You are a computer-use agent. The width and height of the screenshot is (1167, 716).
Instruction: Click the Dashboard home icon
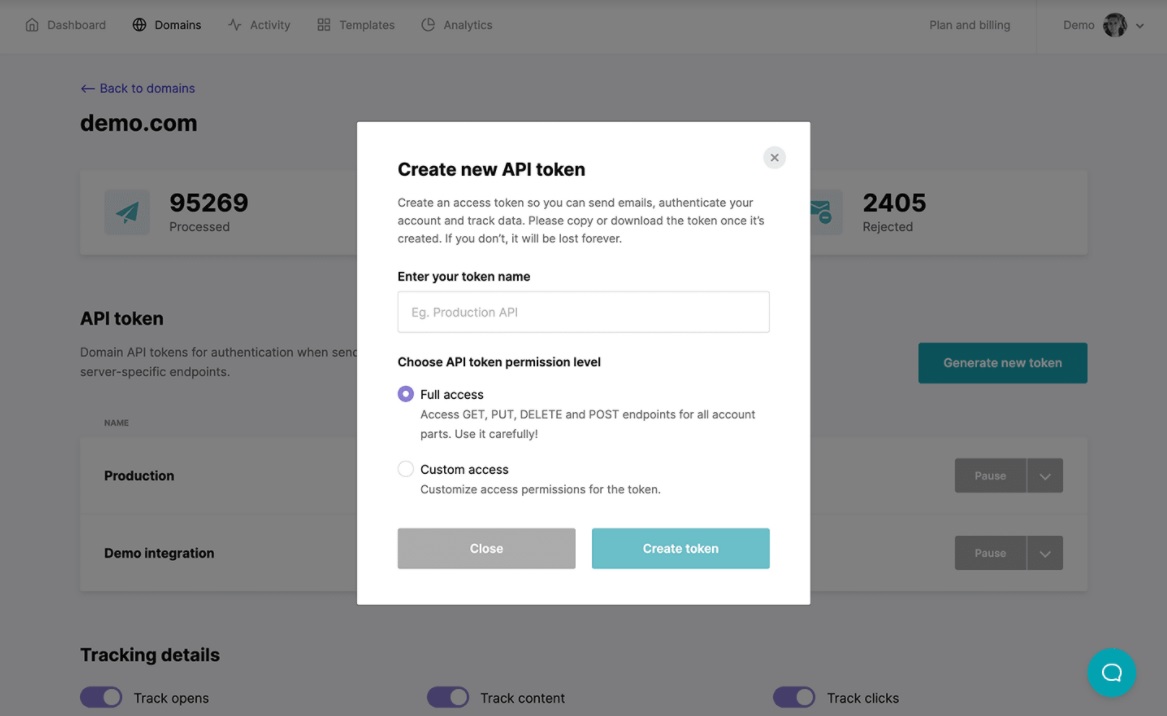pos(32,25)
